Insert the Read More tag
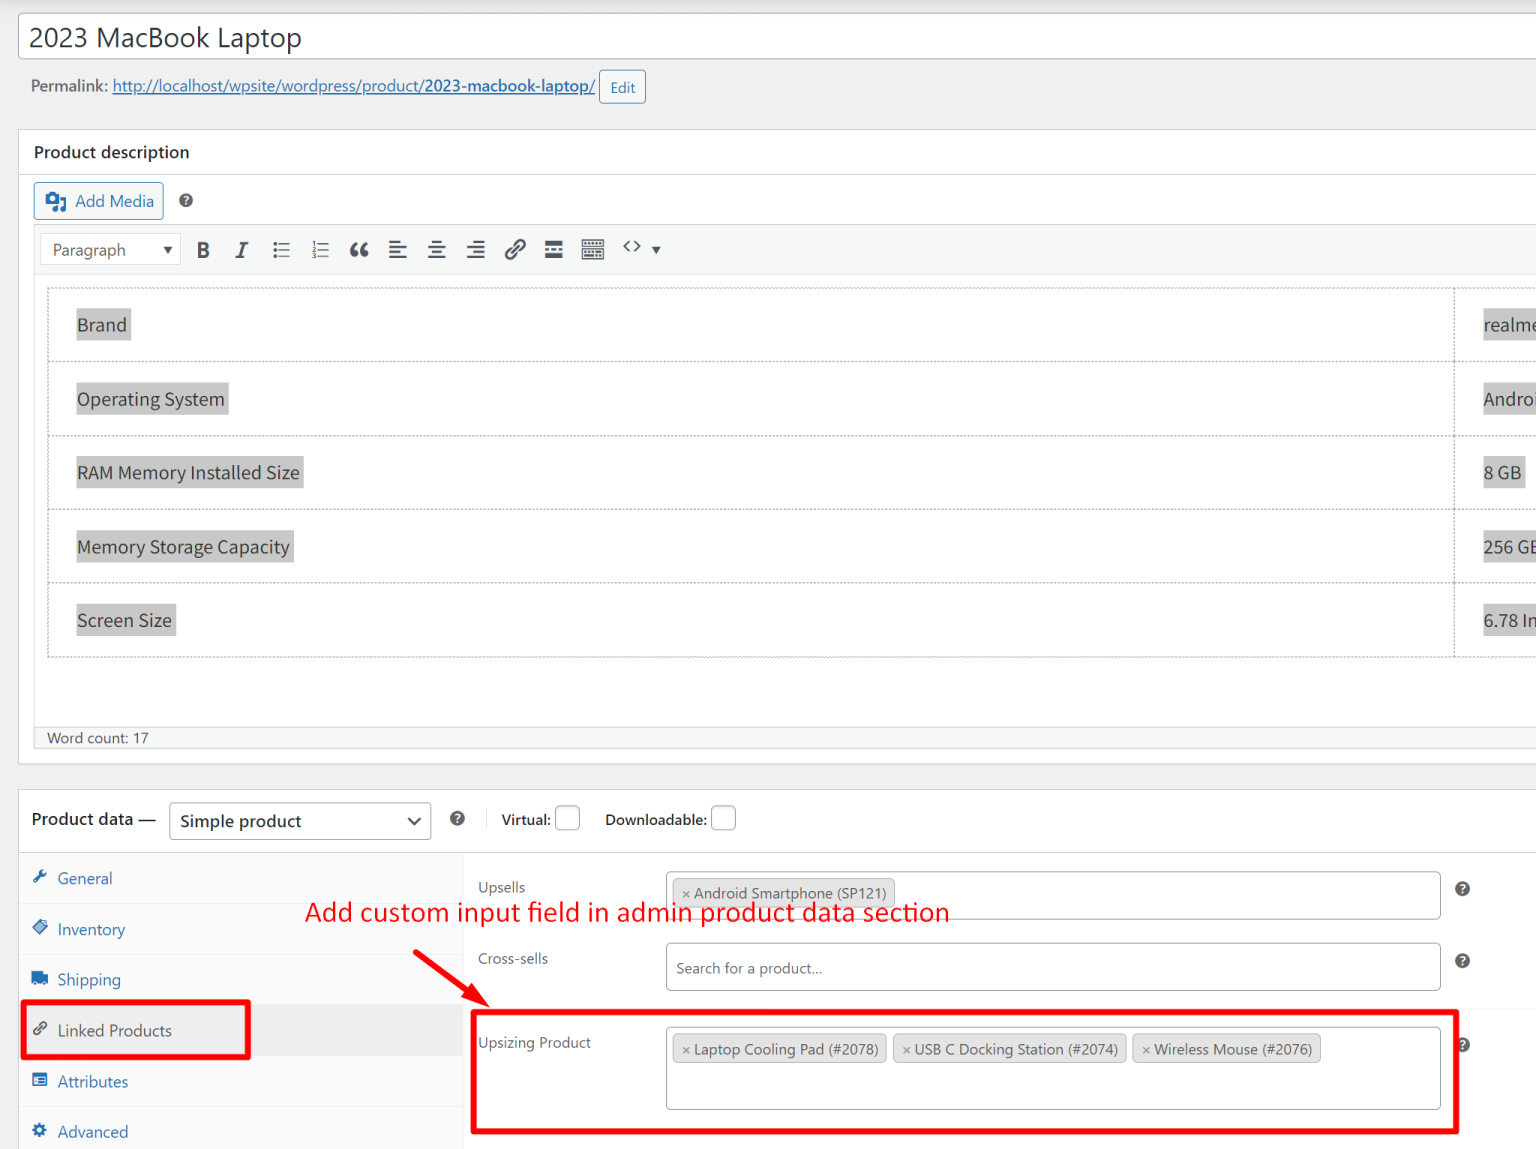This screenshot has width=1536, height=1149. click(553, 249)
